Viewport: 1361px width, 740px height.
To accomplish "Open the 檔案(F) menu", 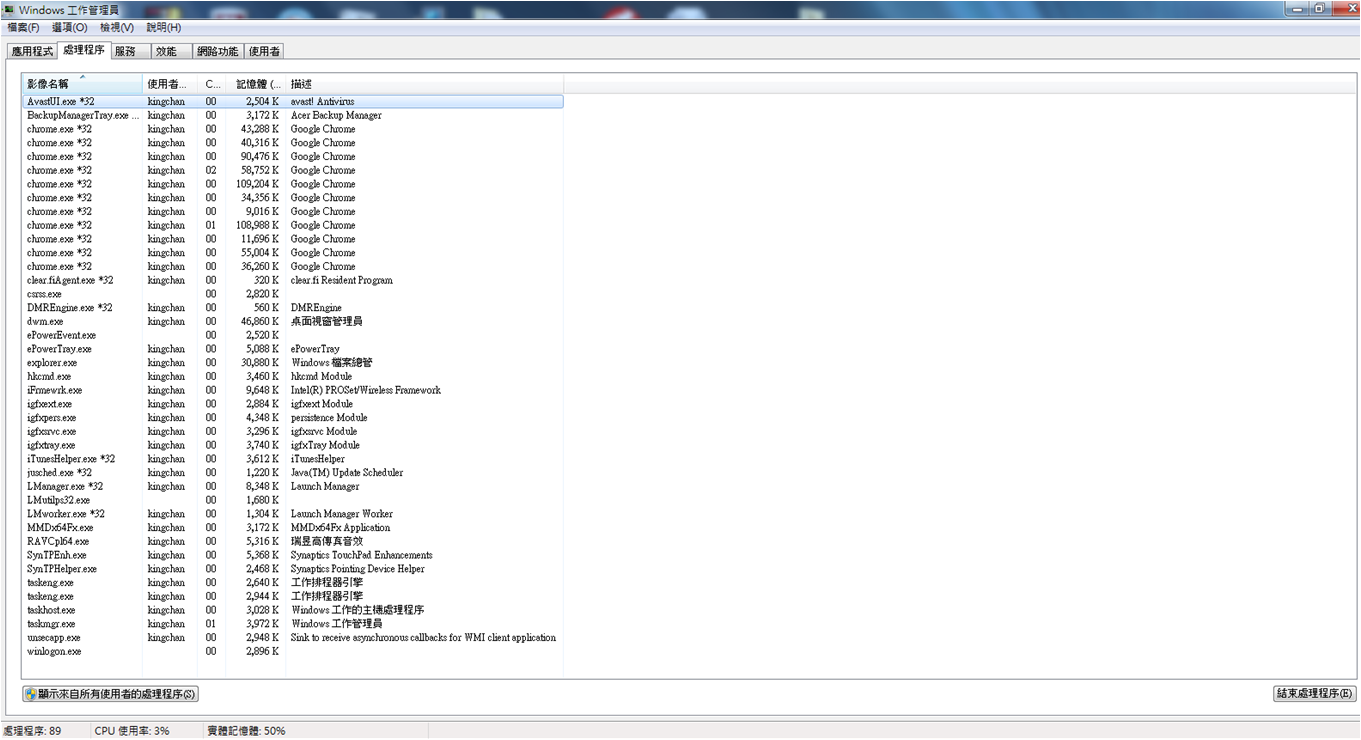I will (x=24, y=28).
